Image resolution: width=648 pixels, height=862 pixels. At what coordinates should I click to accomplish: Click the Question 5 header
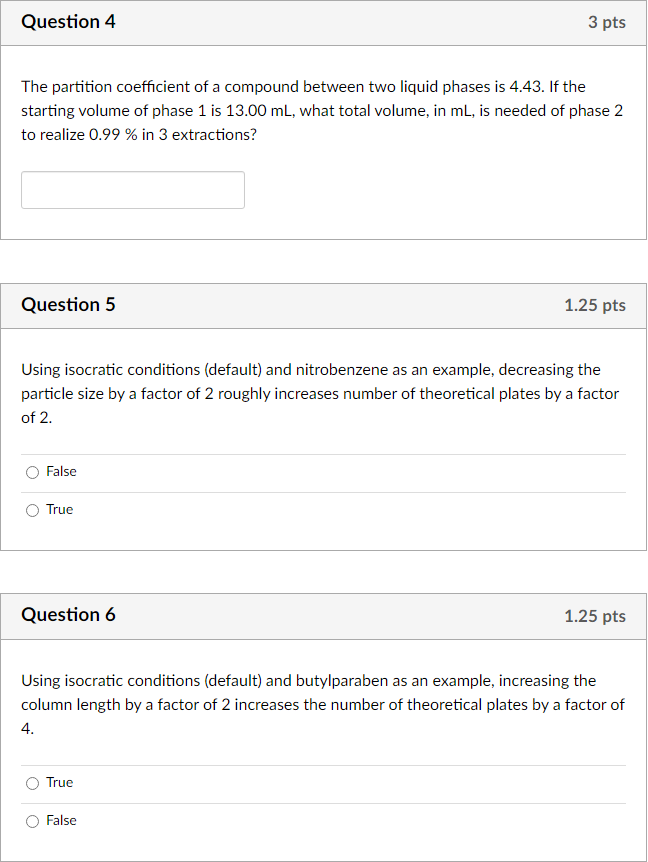(x=68, y=305)
